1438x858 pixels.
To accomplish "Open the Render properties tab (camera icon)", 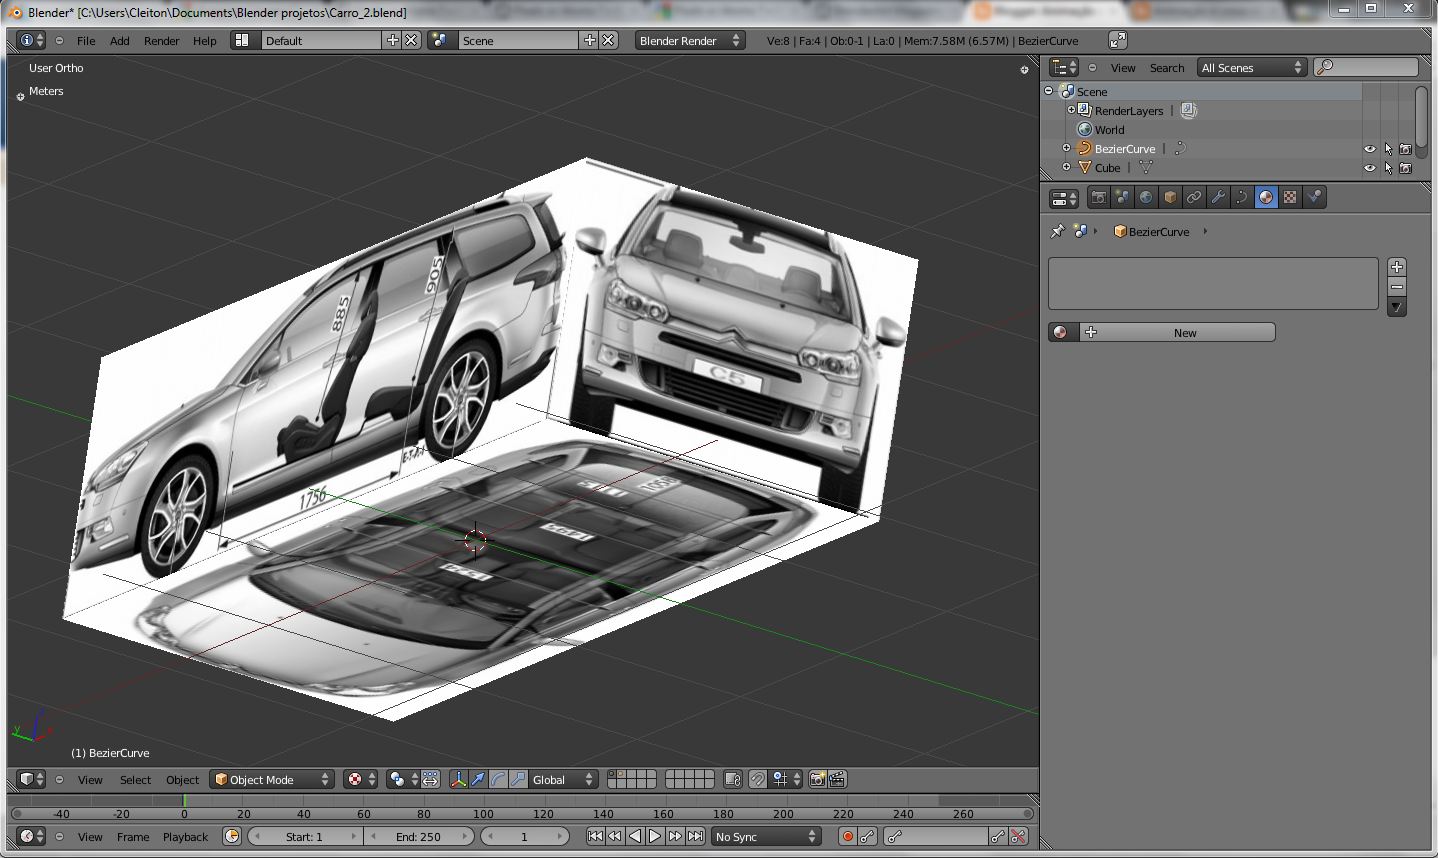I will point(1098,198).
